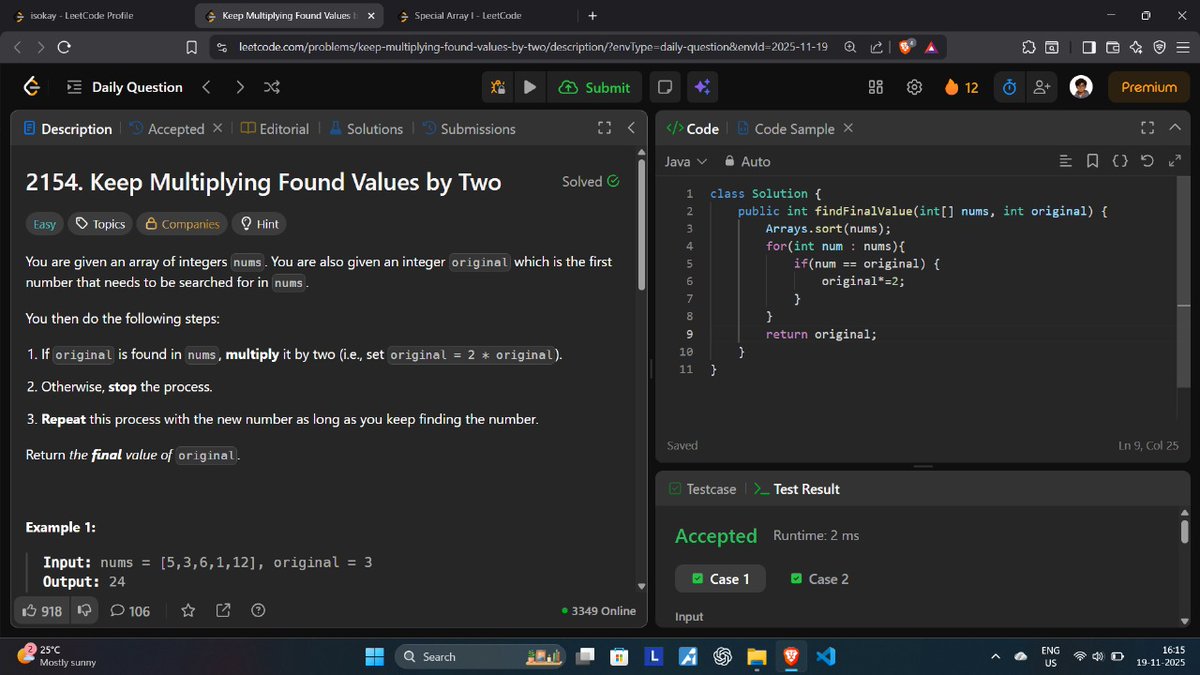Launch the AI assistant sparkle icon
Viewport: 1200px width, 675px height.
(x=702, y=87)
